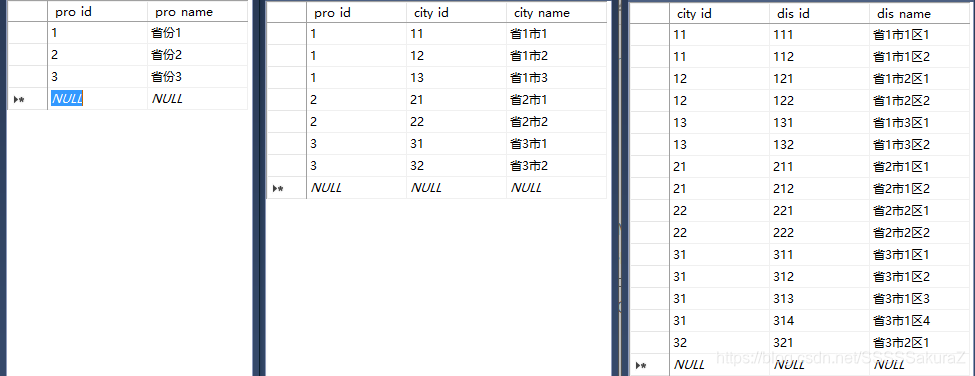The height and width of the screenshot is (376, 975).
Task: Select cell 省1市2 in city table
Action: pos(557,56)
